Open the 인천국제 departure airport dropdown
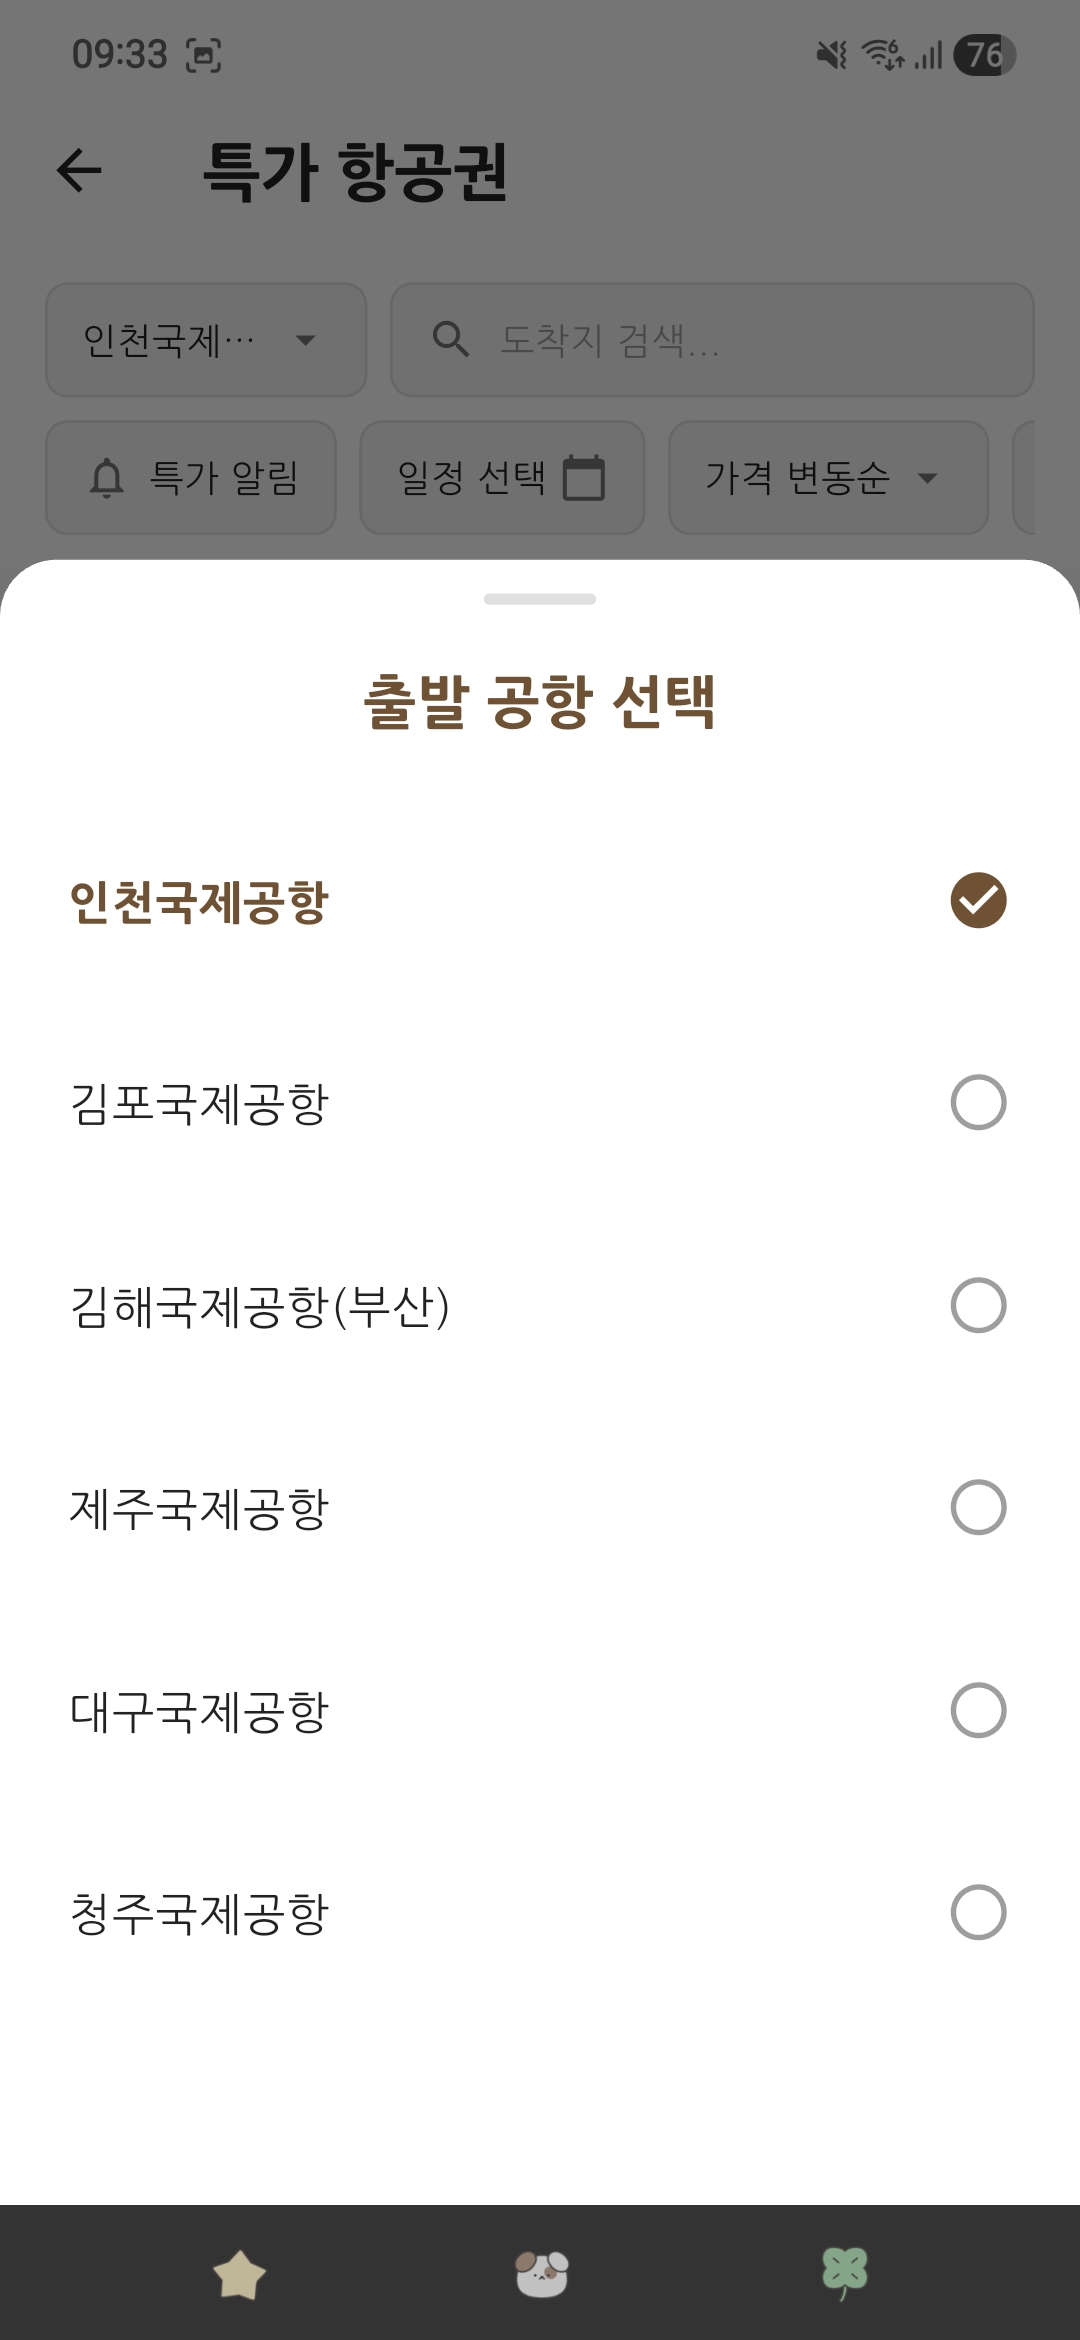Image resolution: width=1080 pixels, height=2340 pixels. pyautogui.click(x=206, y=340)
